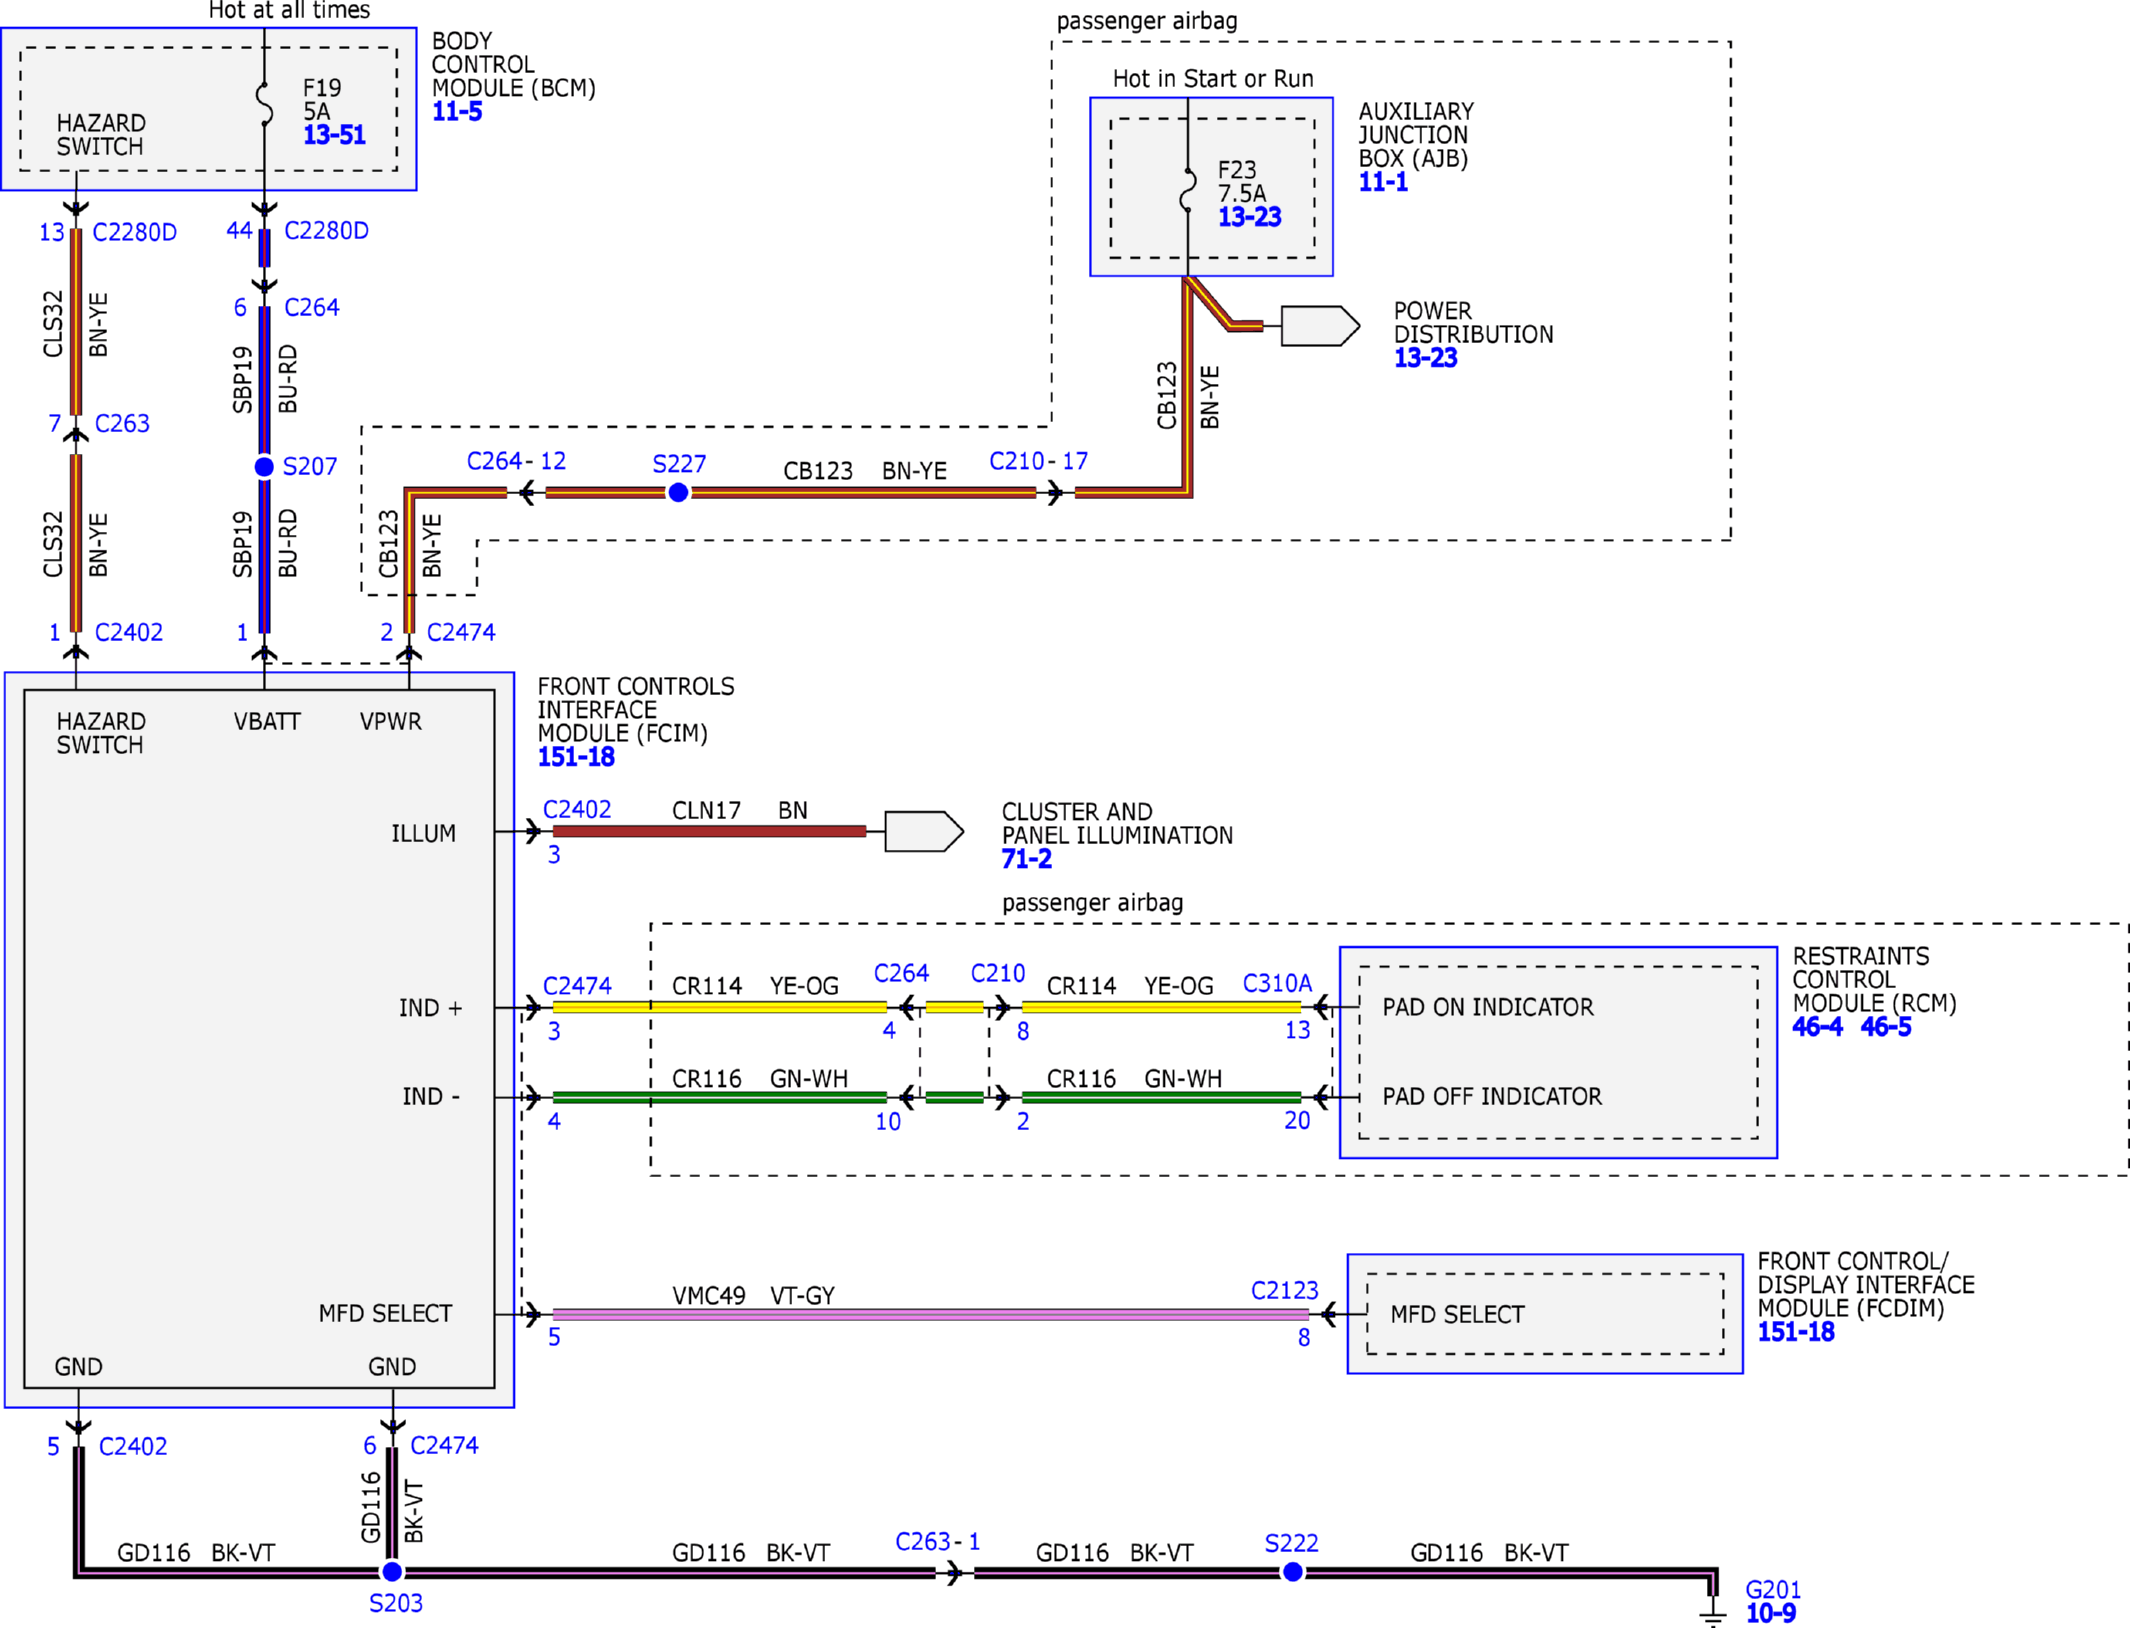Open AJB reference link 11-1
The image size is (2130, 1628).
(x=1383, y=182)
